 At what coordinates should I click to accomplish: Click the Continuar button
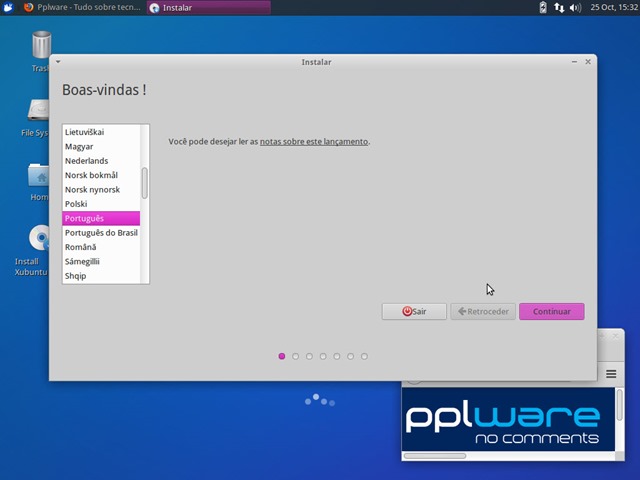(x=551, y=311)
